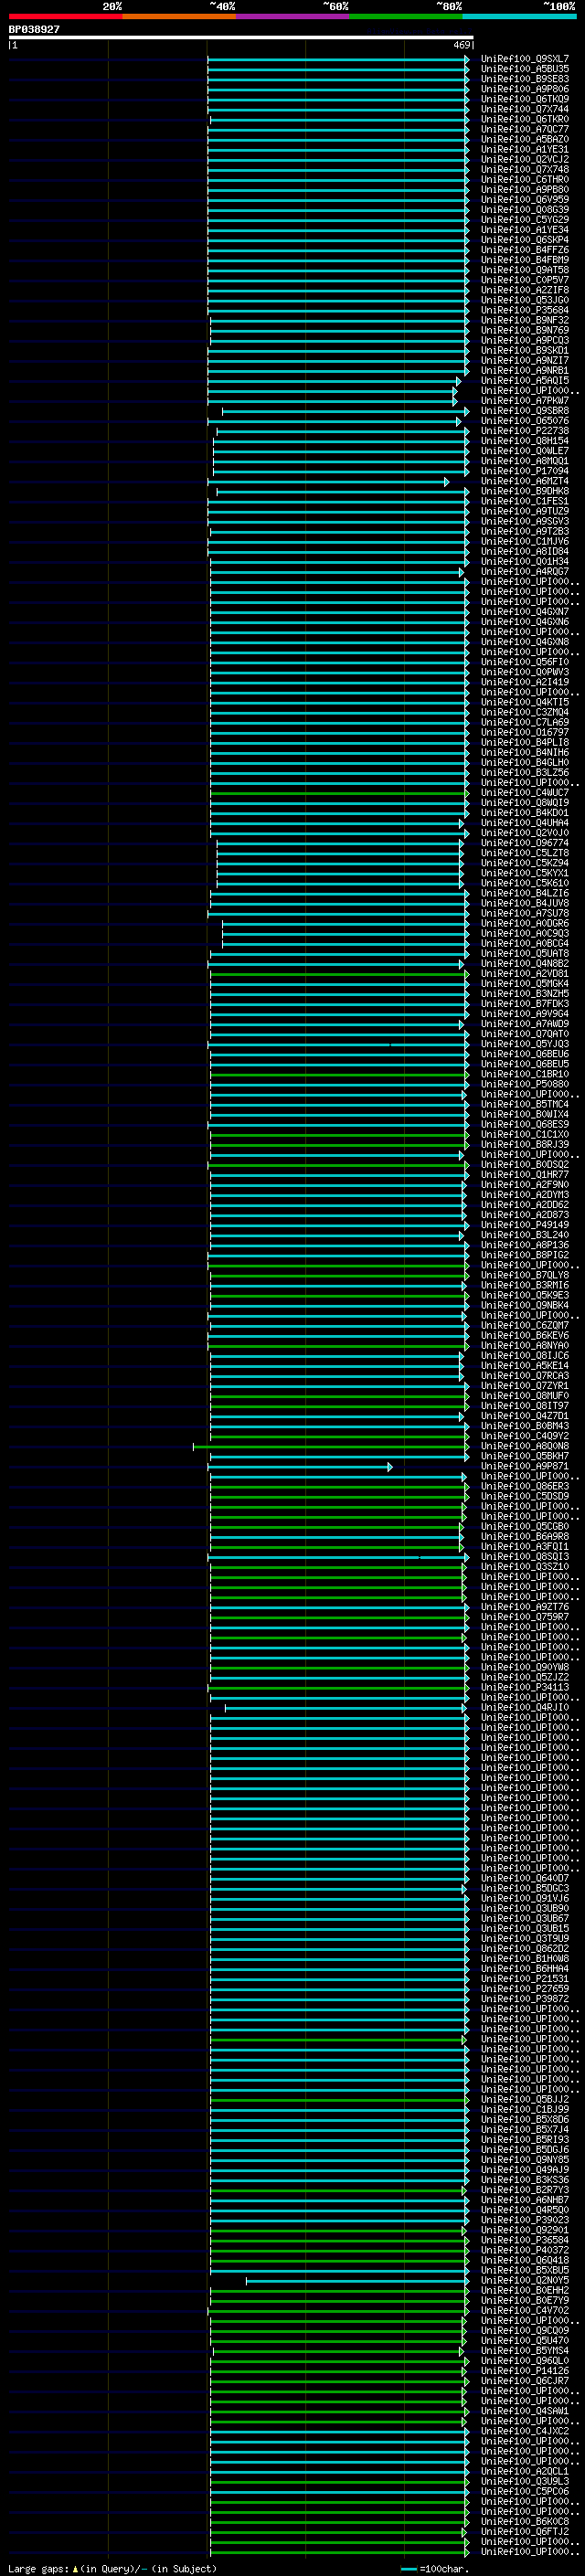585x2576 pixels.
Task: Click the alignment bar for UniRef100_A6MZT4
Action: [328, 482]
